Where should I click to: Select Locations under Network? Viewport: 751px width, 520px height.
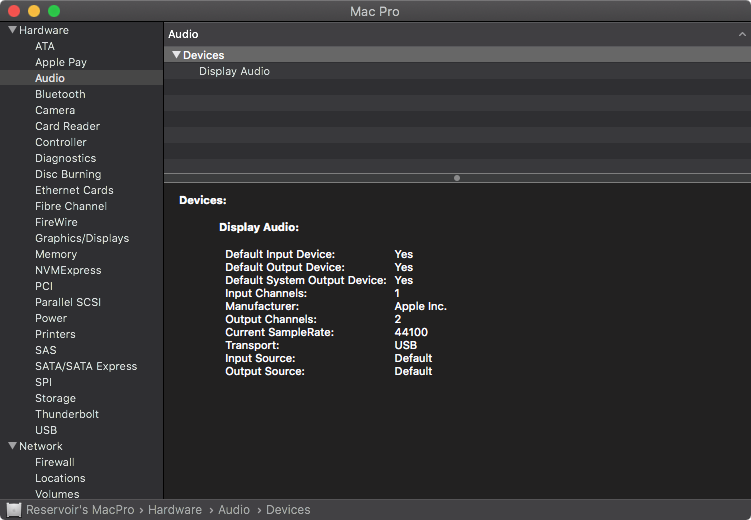(60, 478)
